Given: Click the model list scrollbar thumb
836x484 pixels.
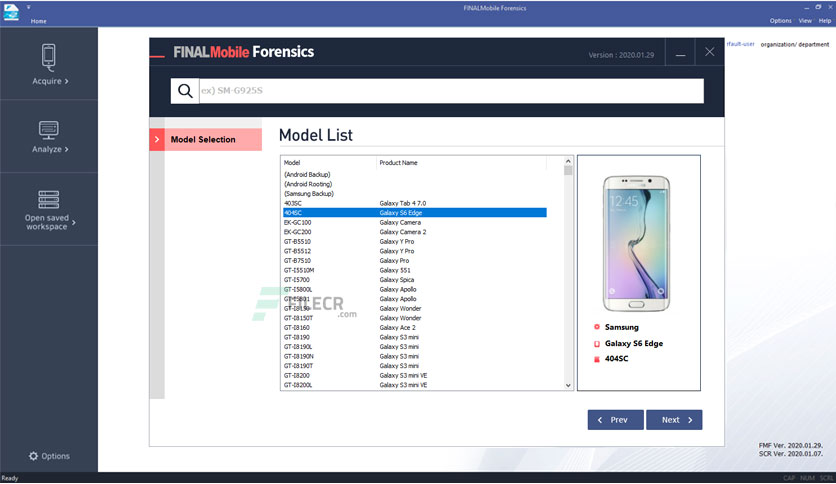Looking at the screenshot, I should tap(568, 171).
